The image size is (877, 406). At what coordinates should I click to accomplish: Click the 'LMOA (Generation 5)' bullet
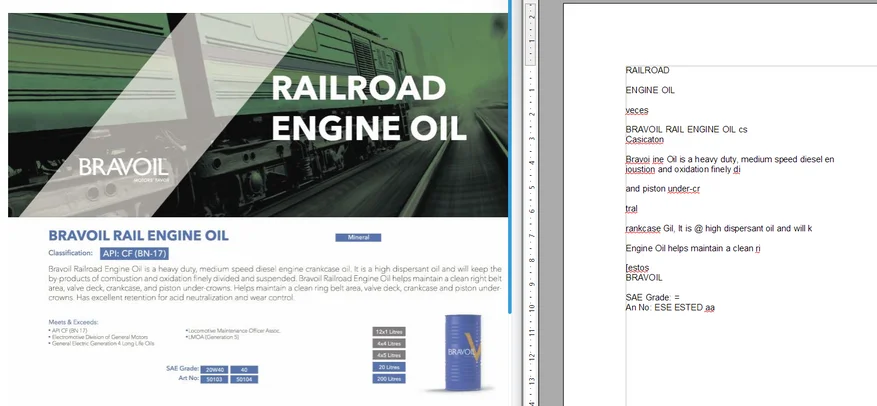pyautogui.click(x=212, y=337)
